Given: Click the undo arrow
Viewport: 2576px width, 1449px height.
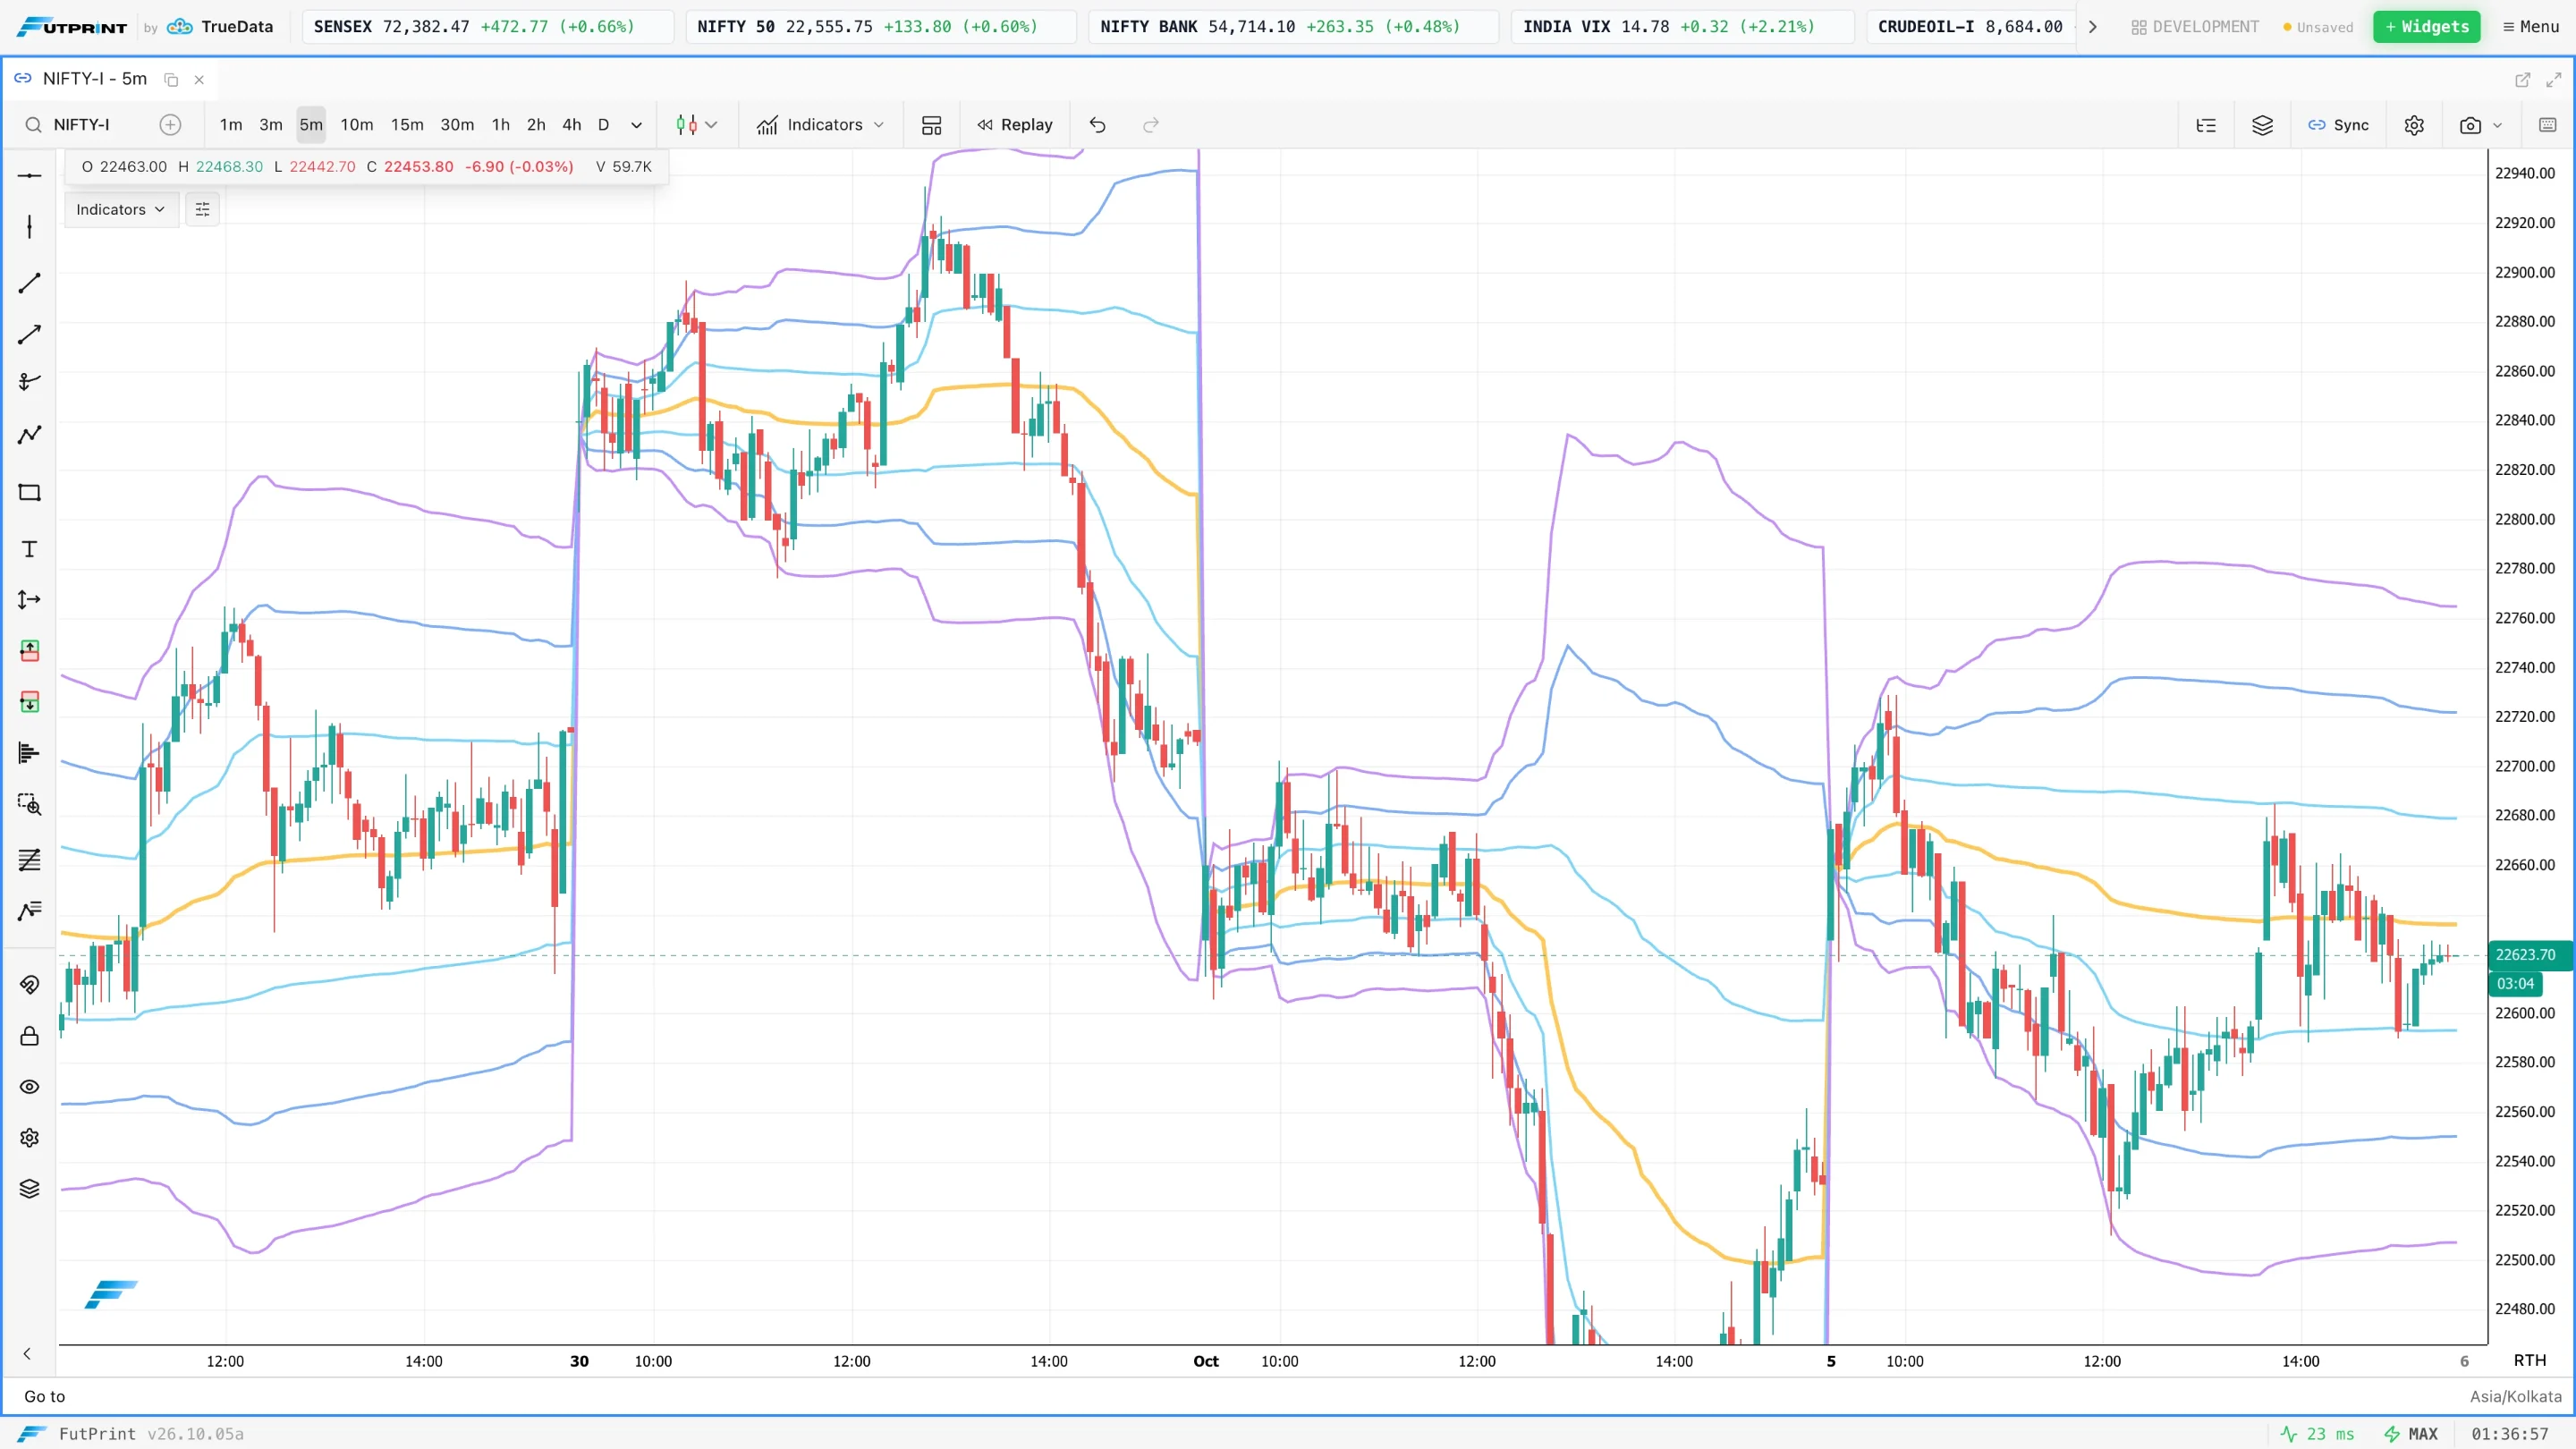Looking at the screenshot, I should pyautogui.click(x=1097, y=125).
